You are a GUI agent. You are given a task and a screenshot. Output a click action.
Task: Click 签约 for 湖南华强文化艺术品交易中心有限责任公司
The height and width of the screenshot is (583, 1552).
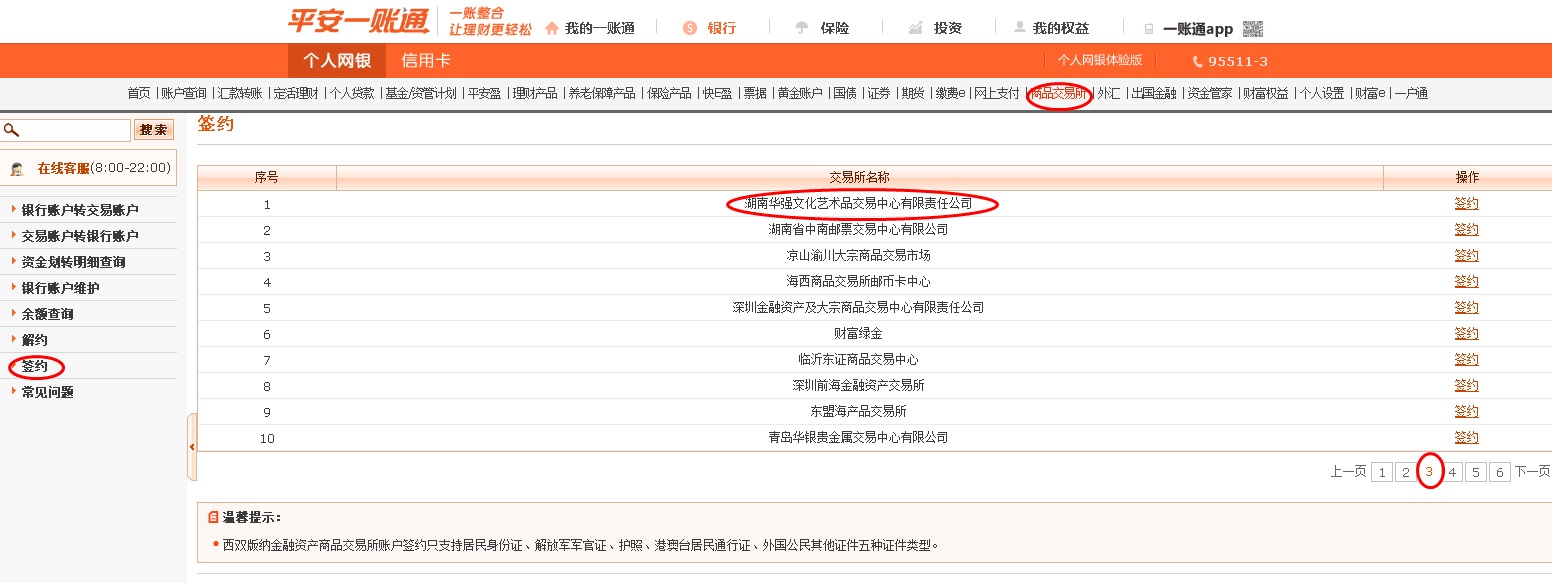(x=1466, y=203)
